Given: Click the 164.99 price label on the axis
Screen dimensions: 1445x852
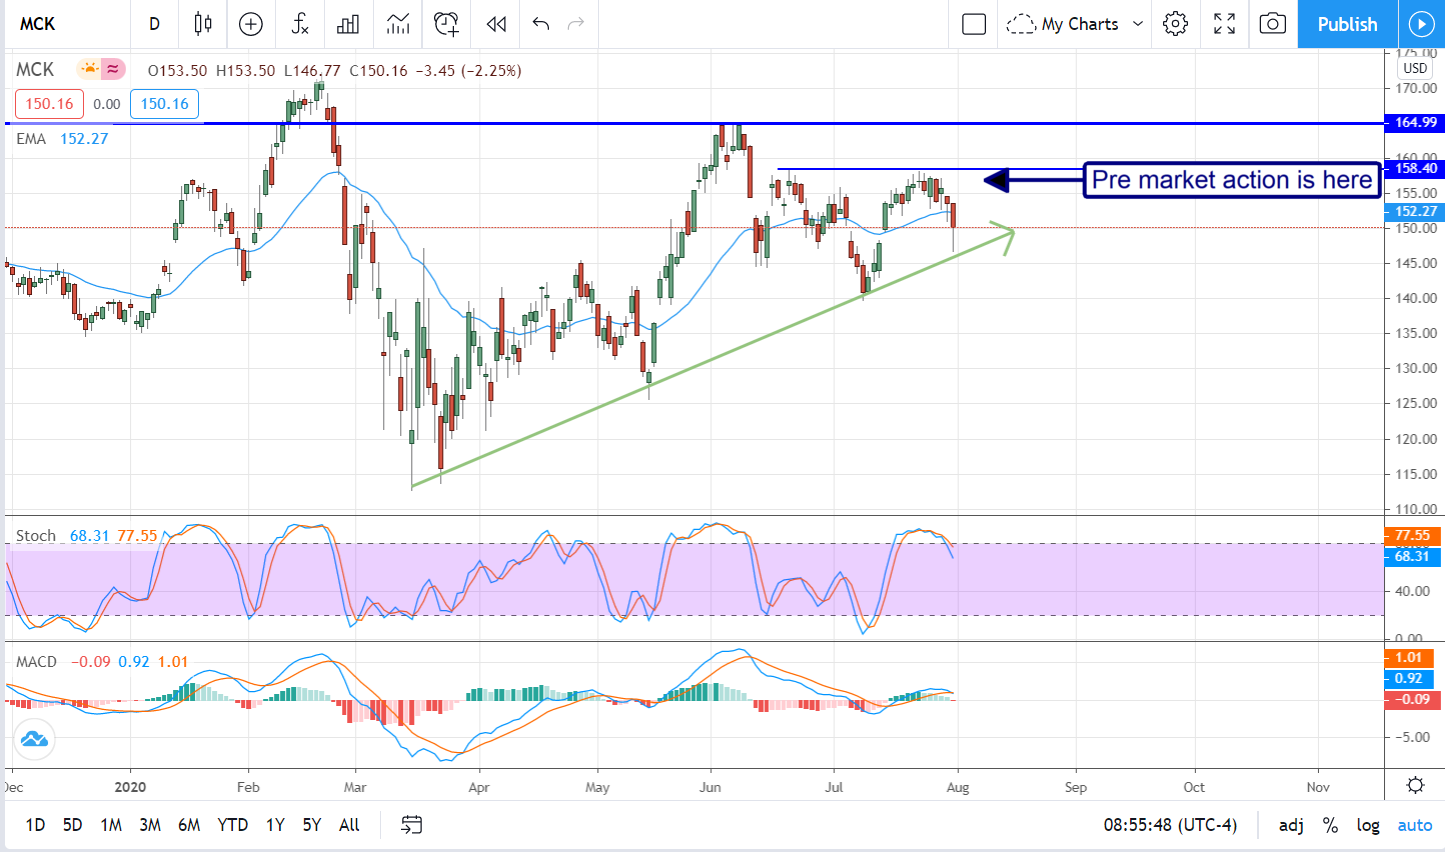Looking at the screenshot, I should [1415, 123].
